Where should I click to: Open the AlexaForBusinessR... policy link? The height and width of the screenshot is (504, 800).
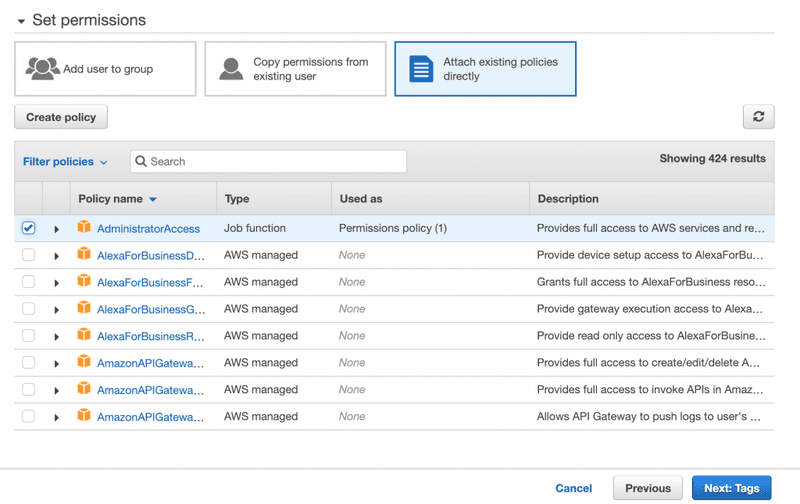tap(151, 336)
